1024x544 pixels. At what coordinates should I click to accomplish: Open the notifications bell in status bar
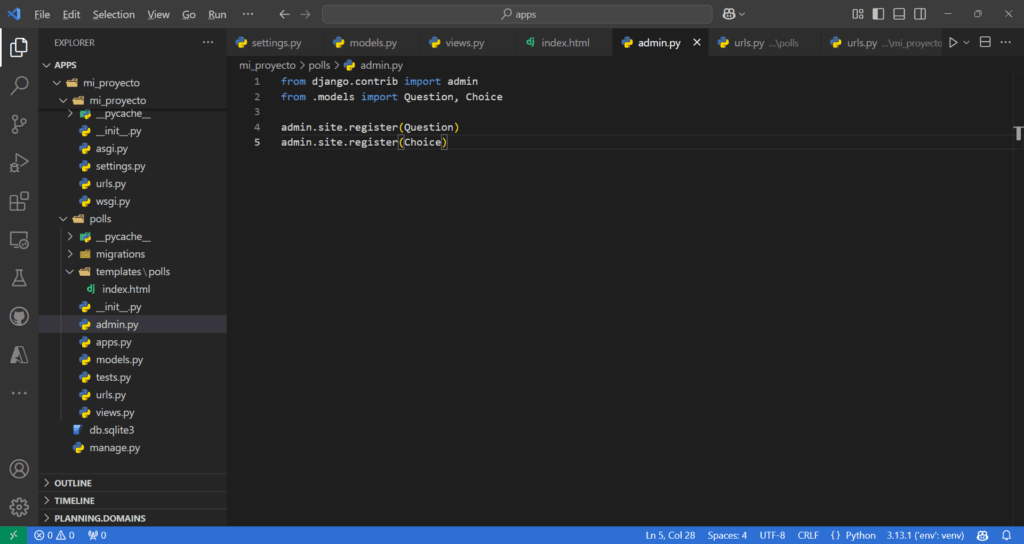click(1006, 536)
